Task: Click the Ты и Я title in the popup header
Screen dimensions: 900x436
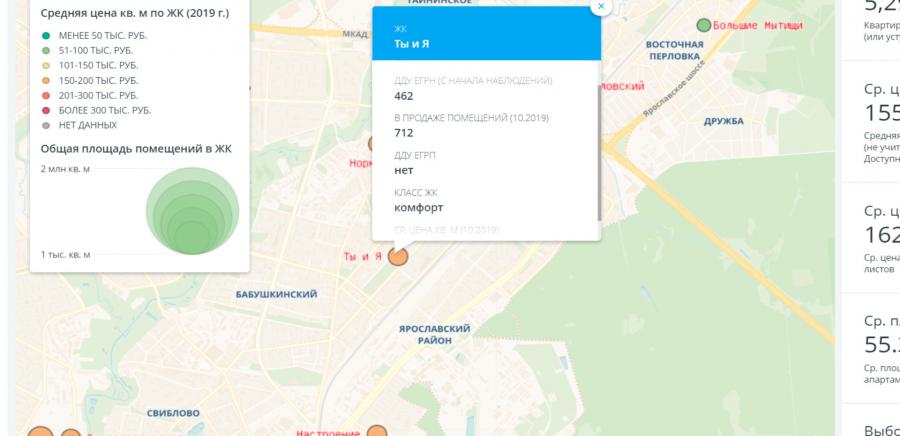Action: pos(412,44)
